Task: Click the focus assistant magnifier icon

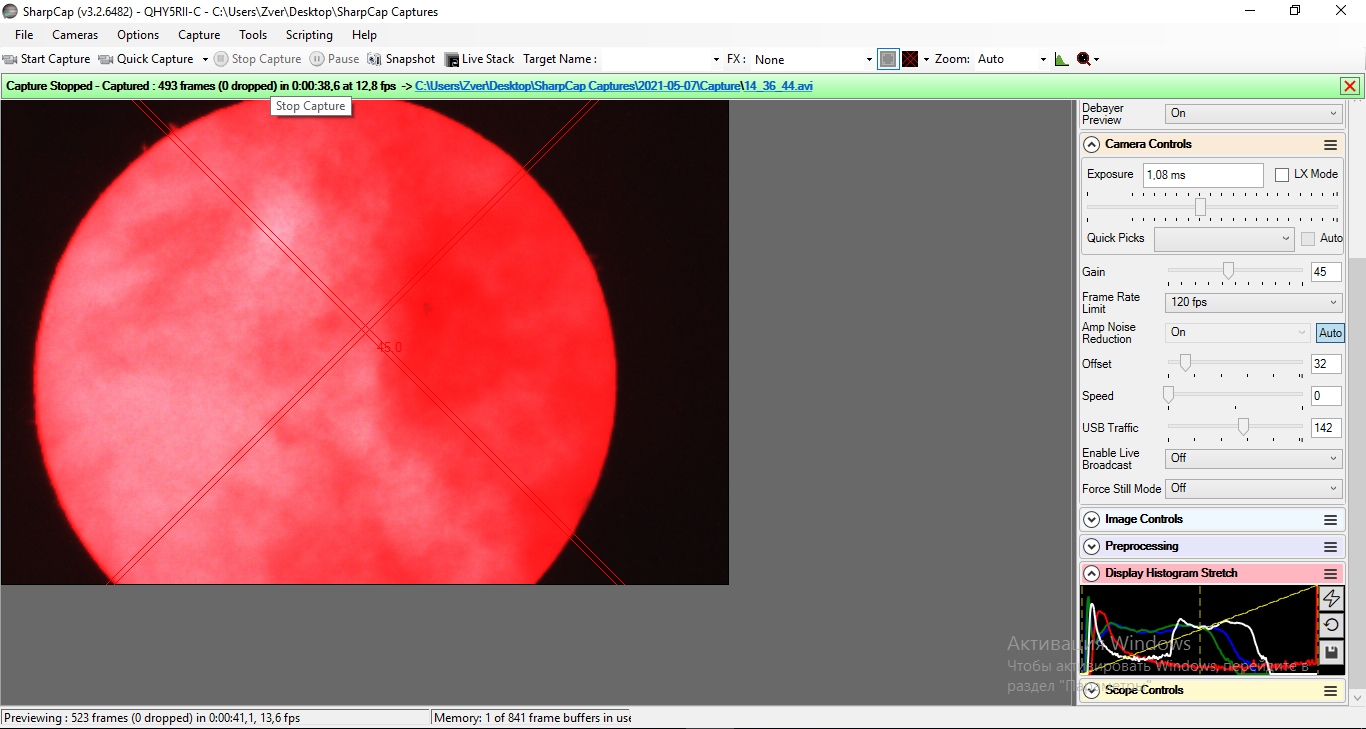Action: [x=1083, y=59]
